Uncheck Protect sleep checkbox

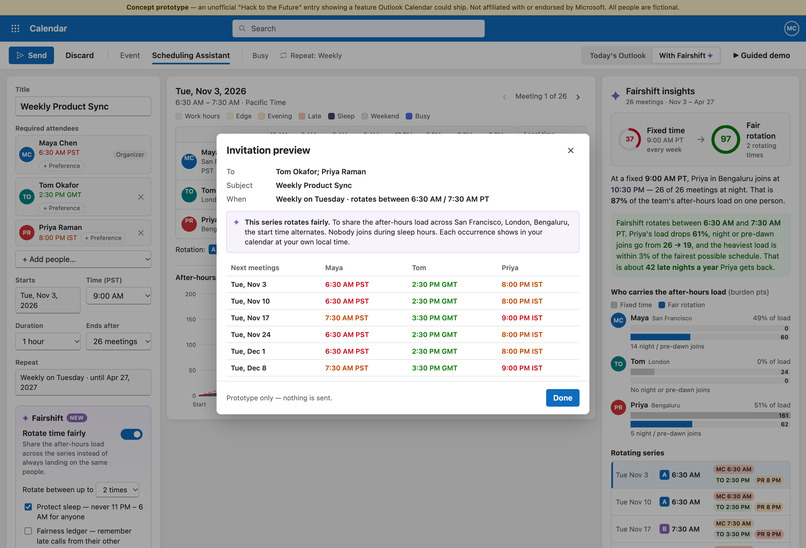tap(28, 507)
